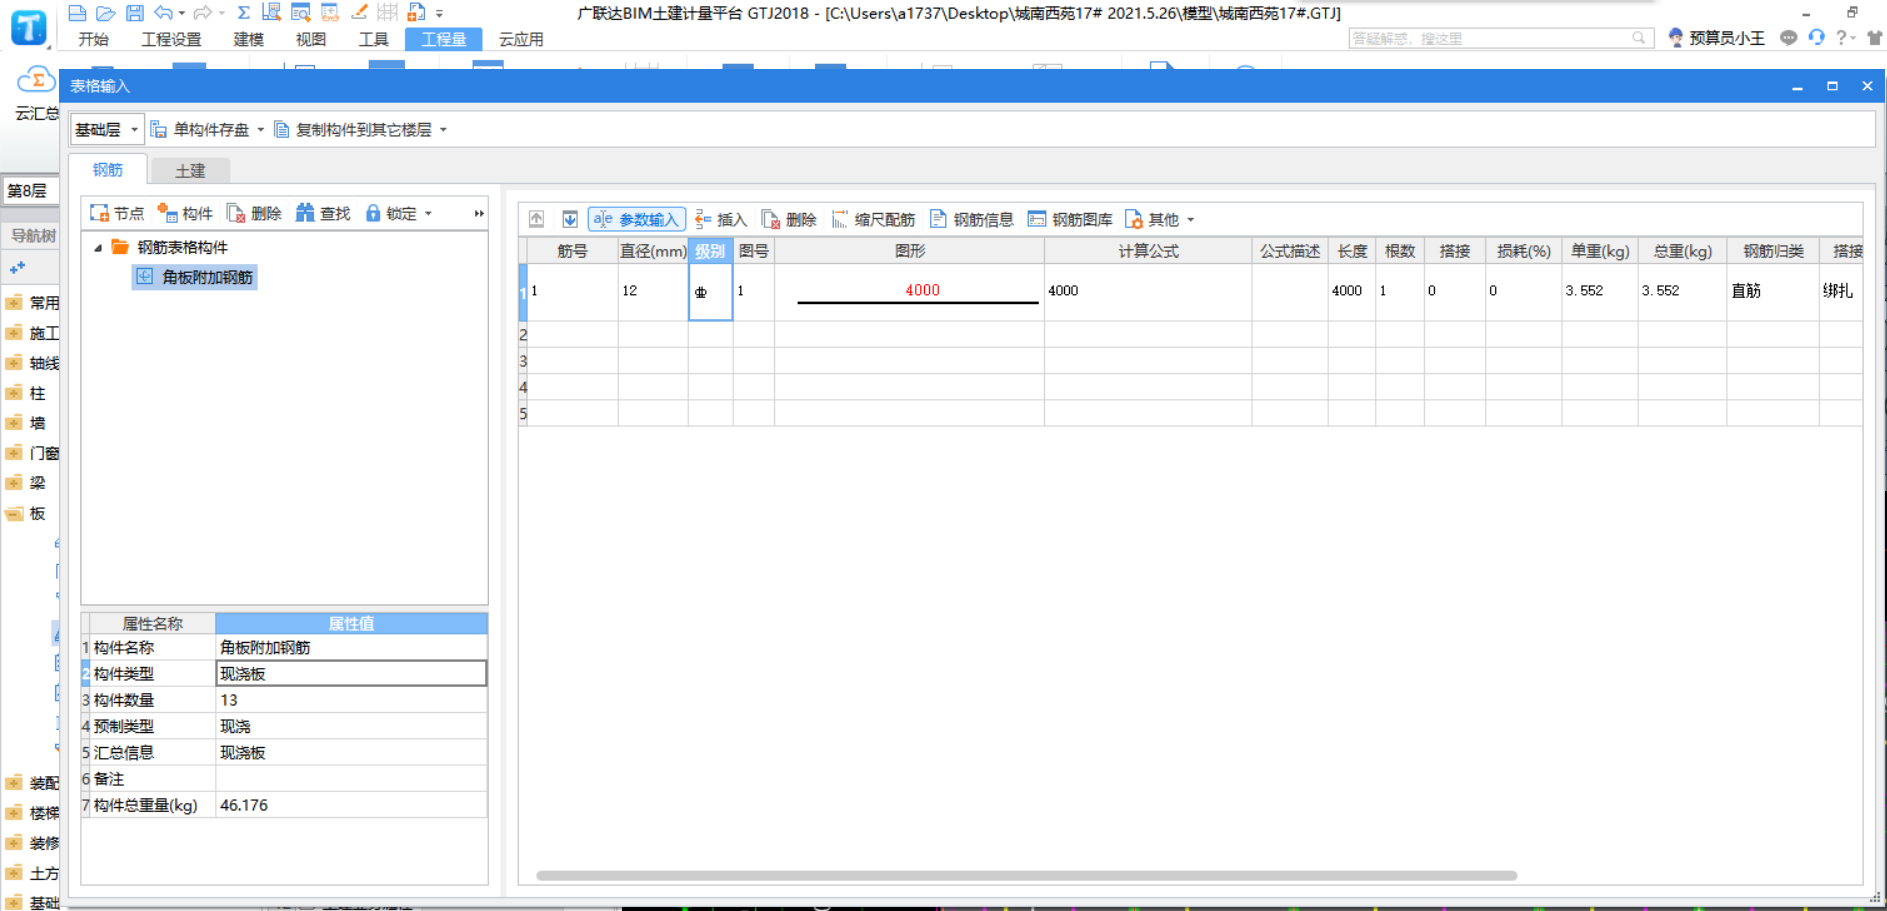
Task: Click the red 4000 shape dimension
Action: pyautogui.click(x=922, y=290)
